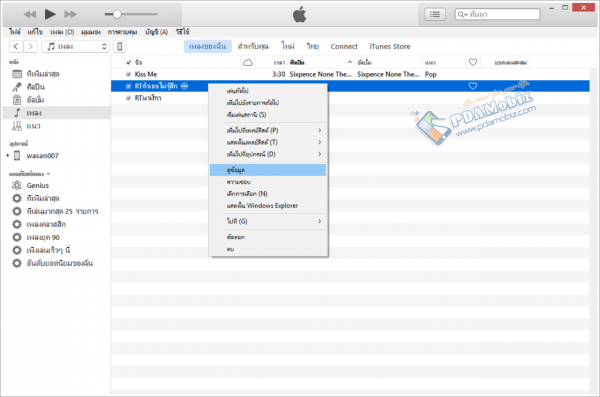600x397 pixels.
Task: Open the แก้ไข (Edit) menu
Action: [35, 32]
